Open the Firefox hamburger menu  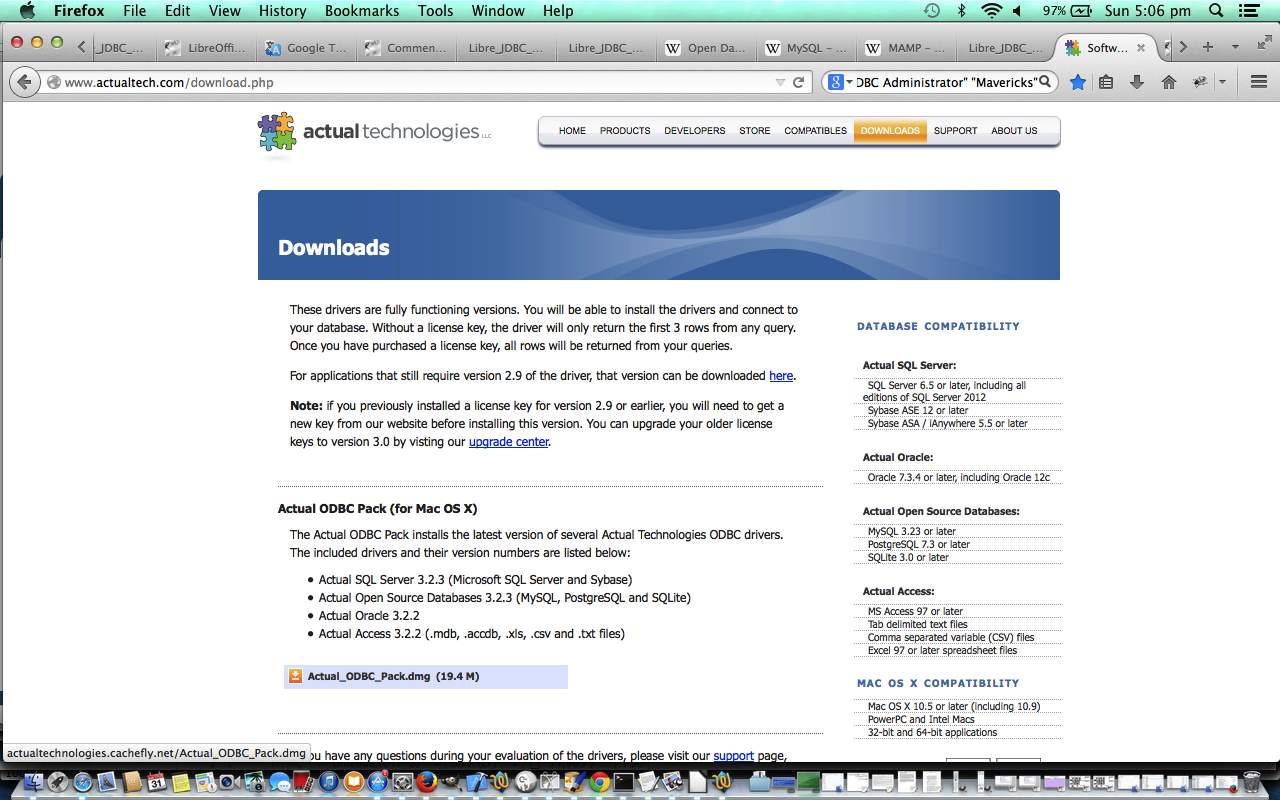point(1259,82)
